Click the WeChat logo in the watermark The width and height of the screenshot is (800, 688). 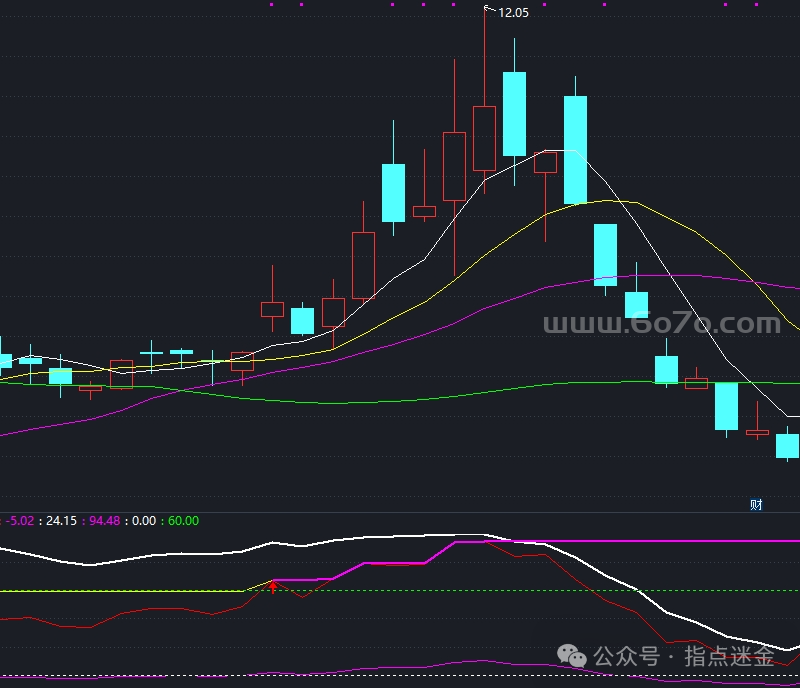tap(571, 656)
